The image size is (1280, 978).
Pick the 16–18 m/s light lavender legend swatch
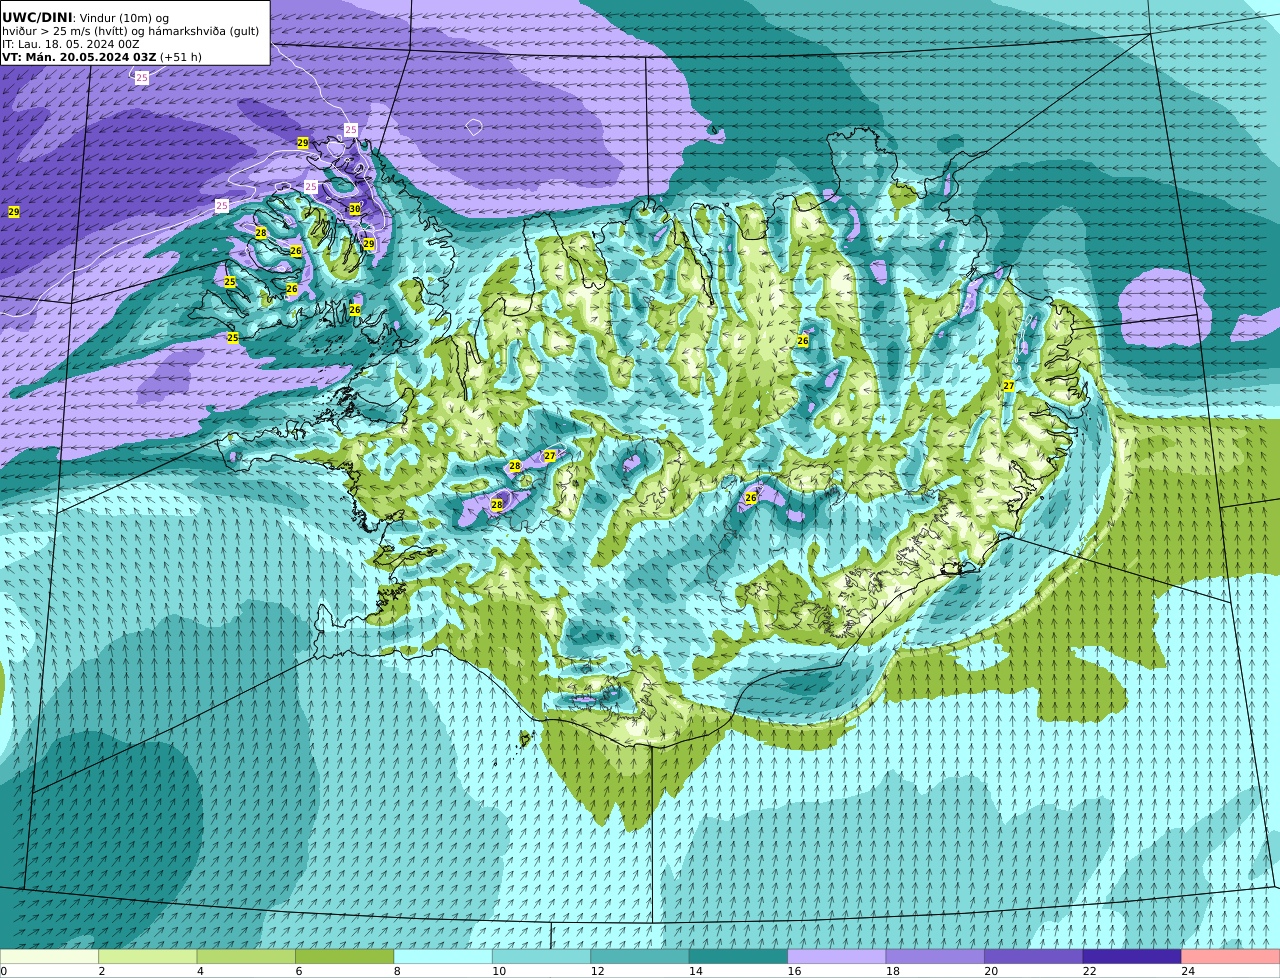click(x=837, y=957)
